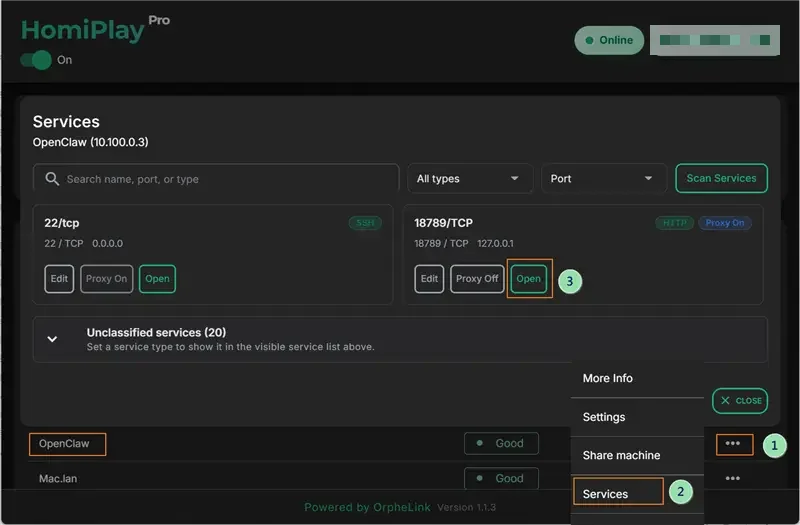
Task: Click the OpenClaw (10.100.0.3) subtitle
Action: (x=90, y=142)
